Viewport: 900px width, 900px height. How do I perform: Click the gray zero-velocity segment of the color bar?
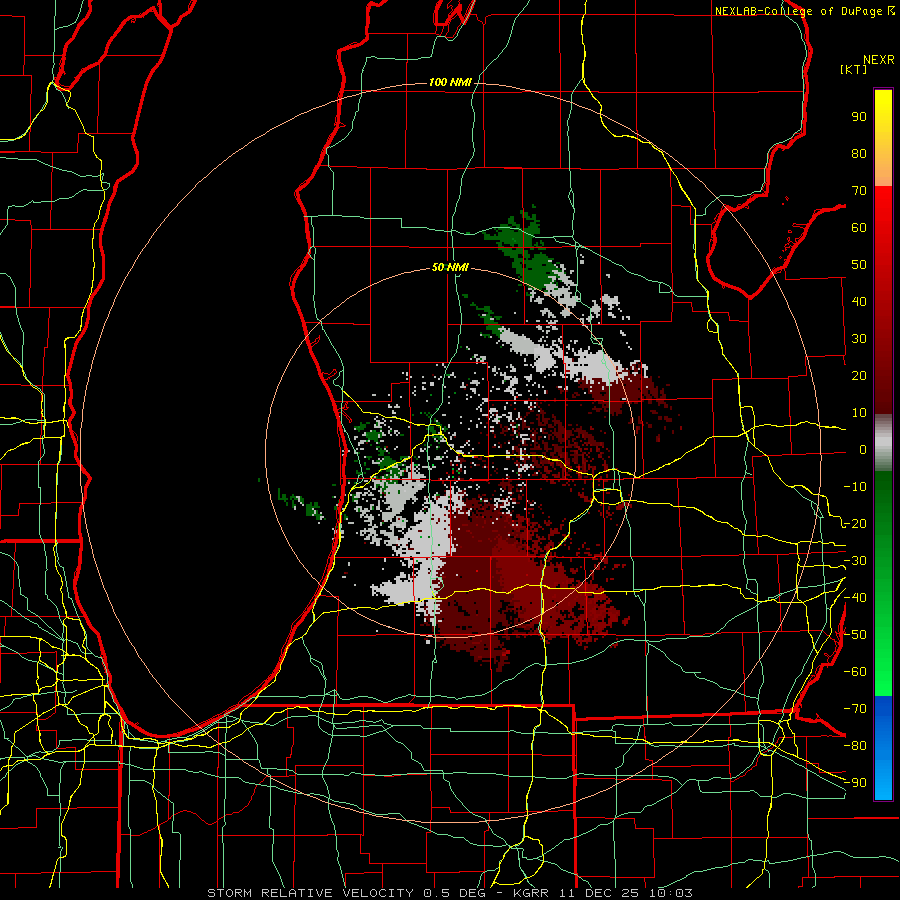click(x=883, y=443)
